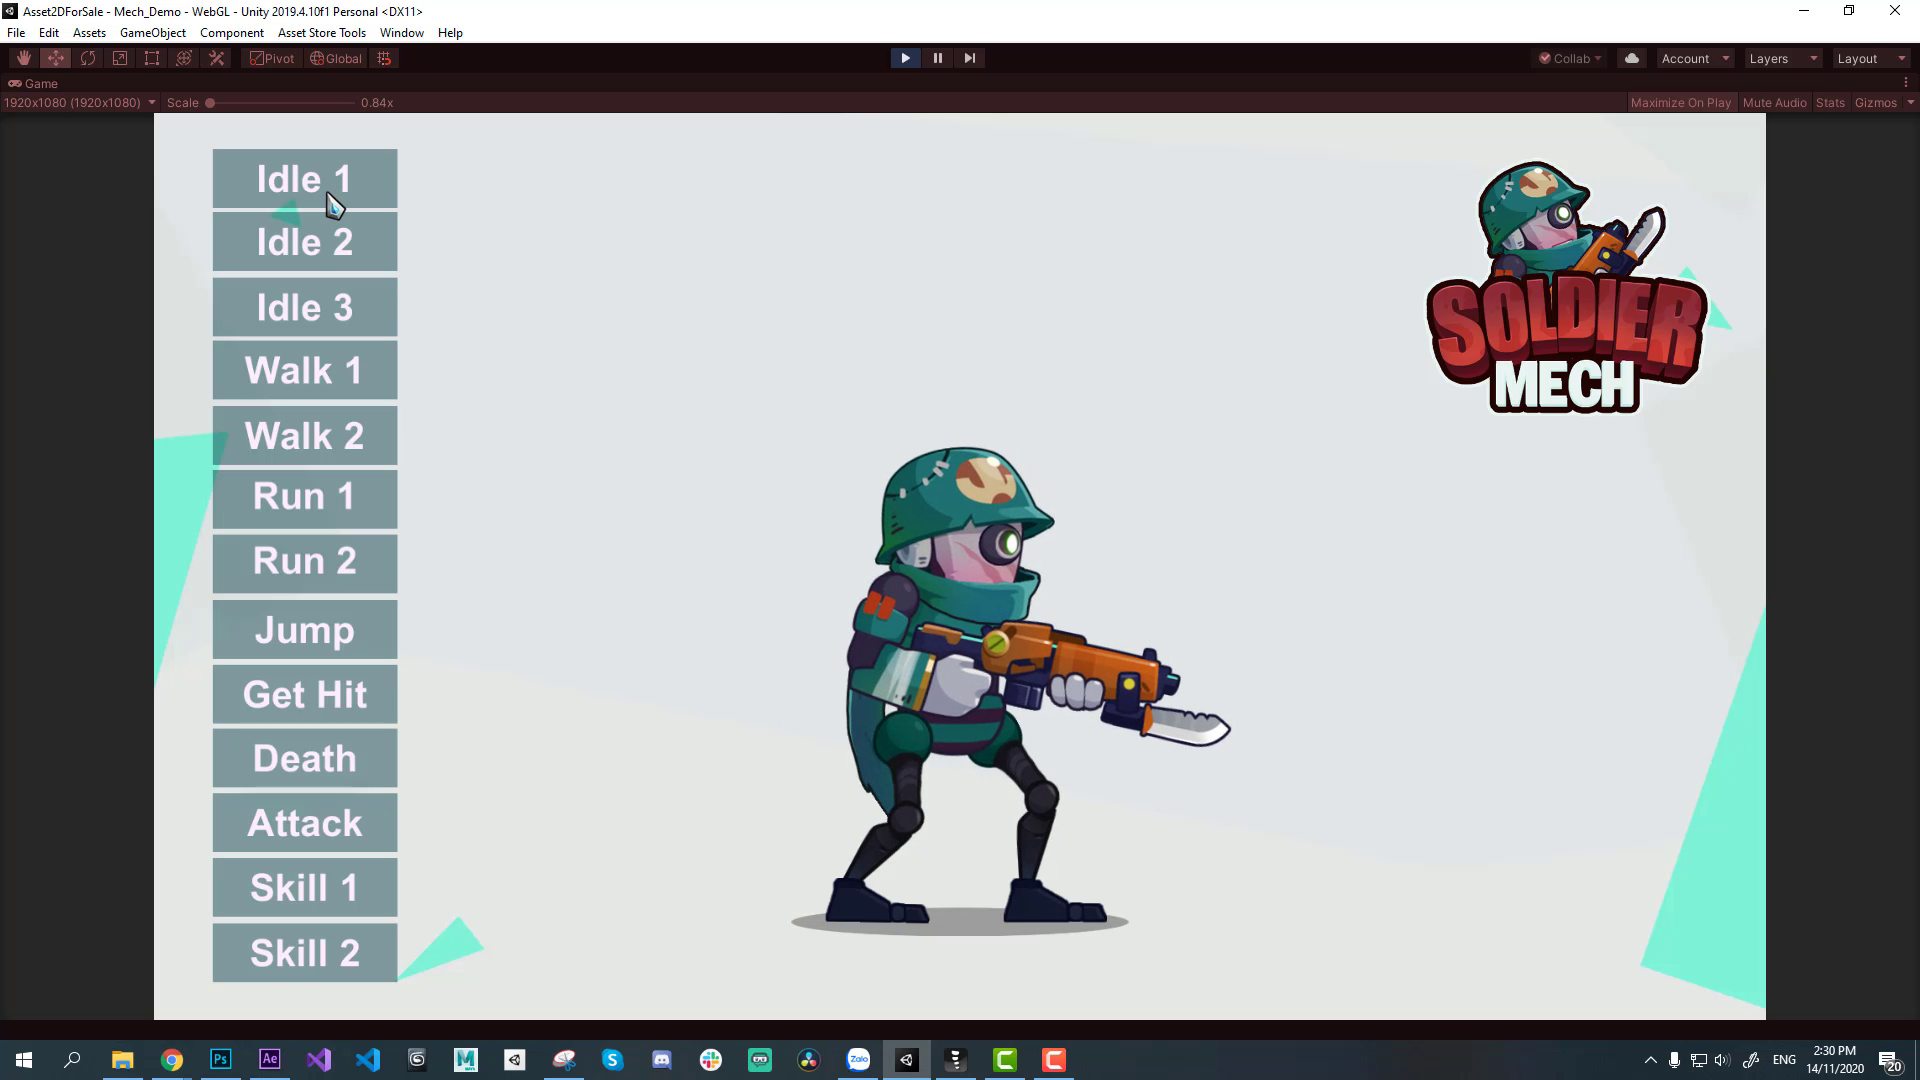
Task: Toggle the Stats overlay
Action: tap(1830, 102)
